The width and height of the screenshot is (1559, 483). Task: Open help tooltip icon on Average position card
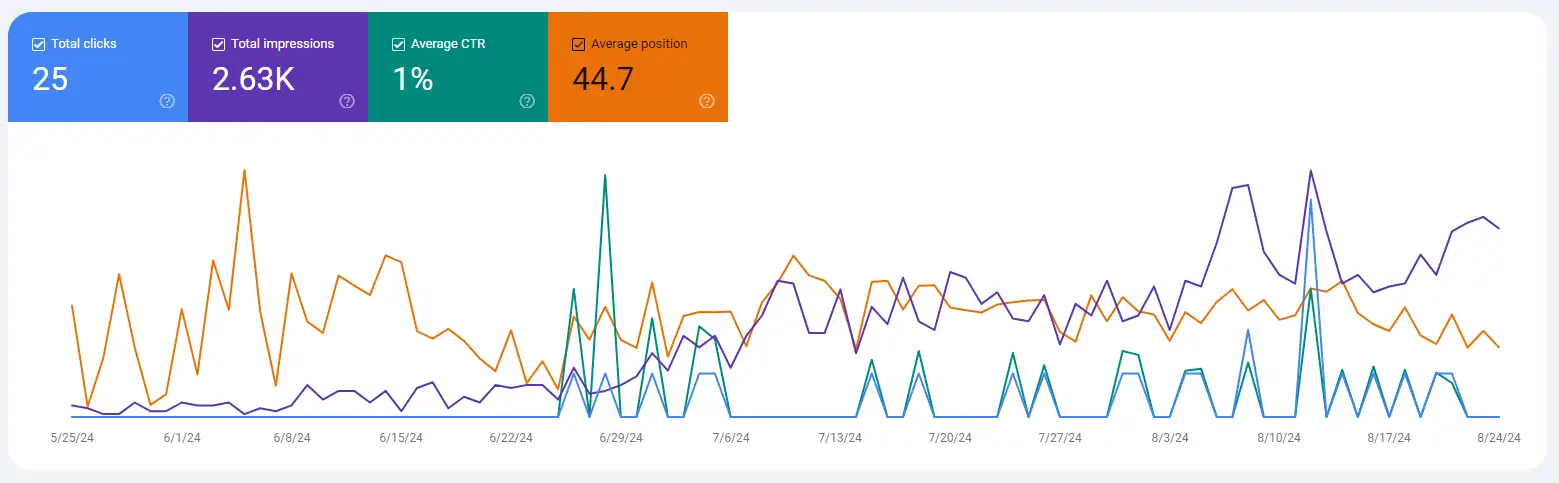click(707, 101)
